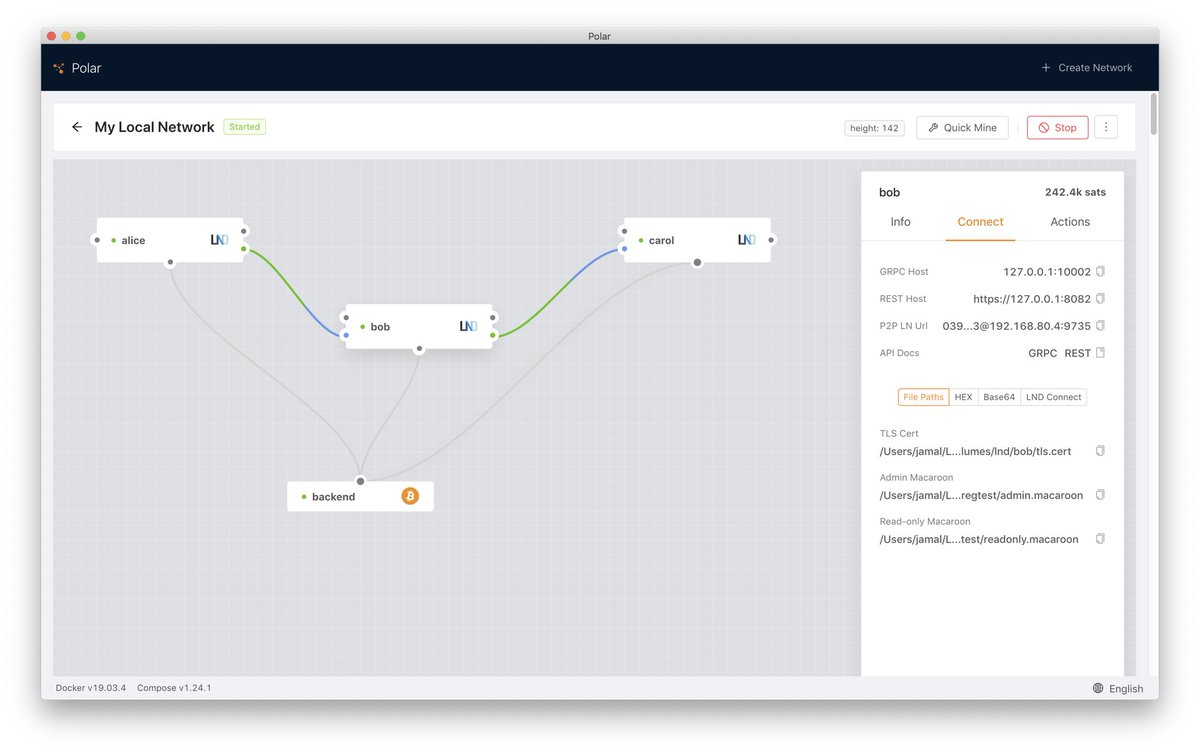Click the Compose v1.24.1 status text
The image size is (1200, 754).
tap(174, 688)
